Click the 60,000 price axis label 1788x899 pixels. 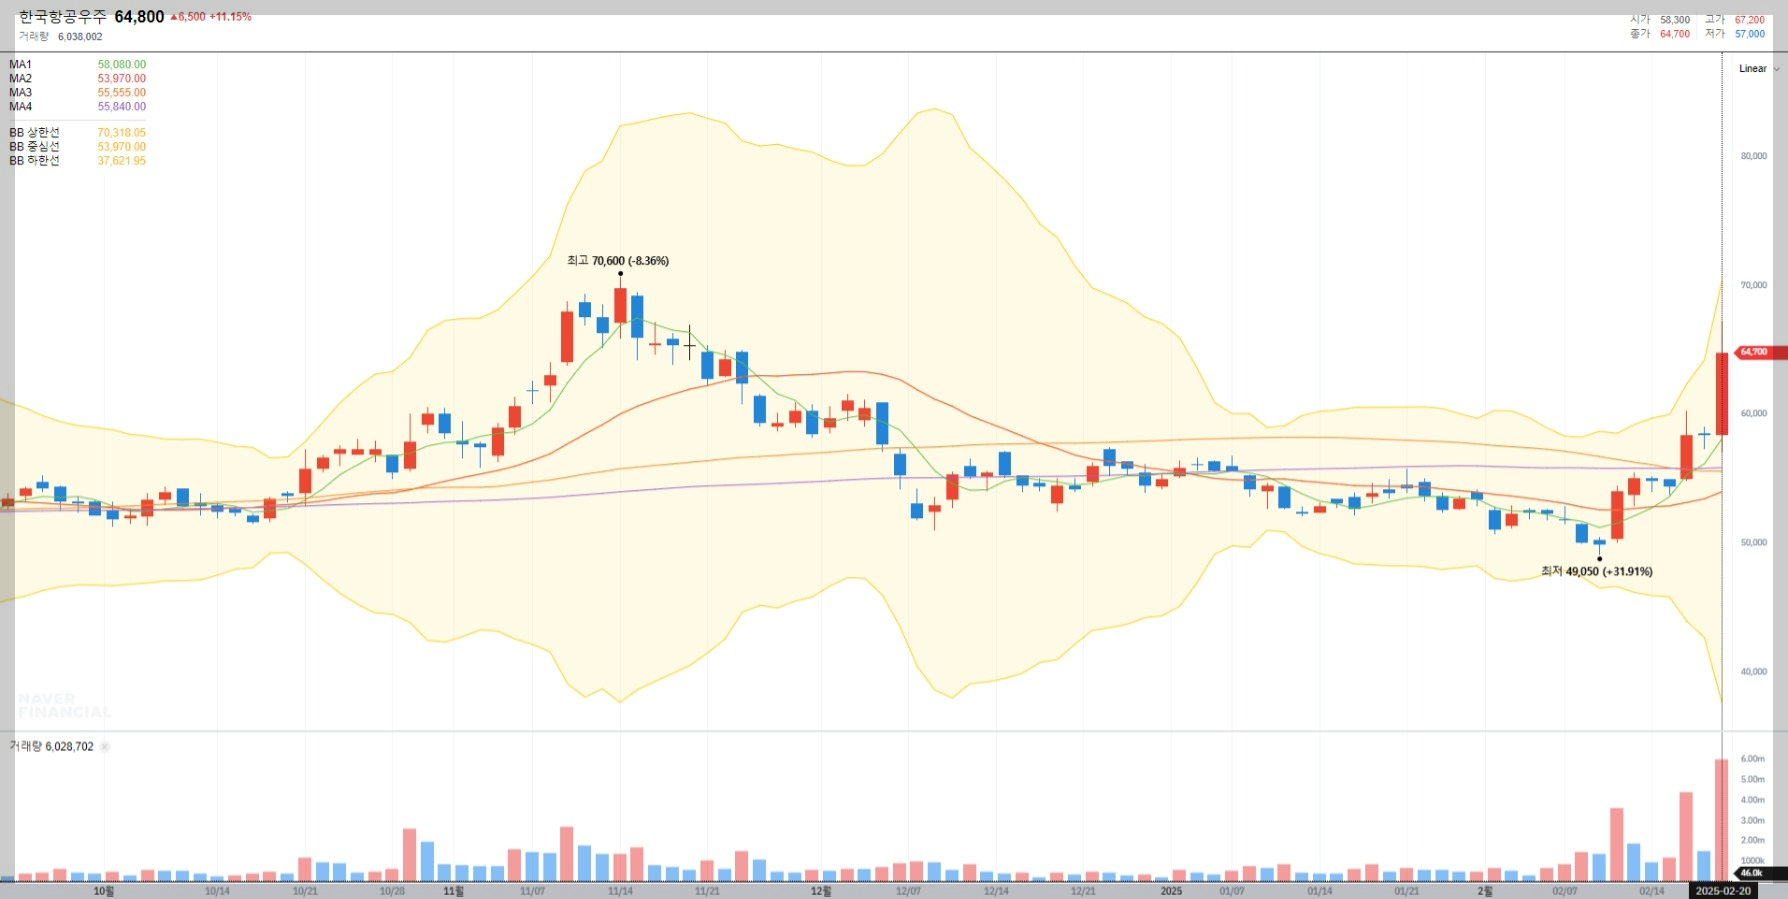point(1753,413)
